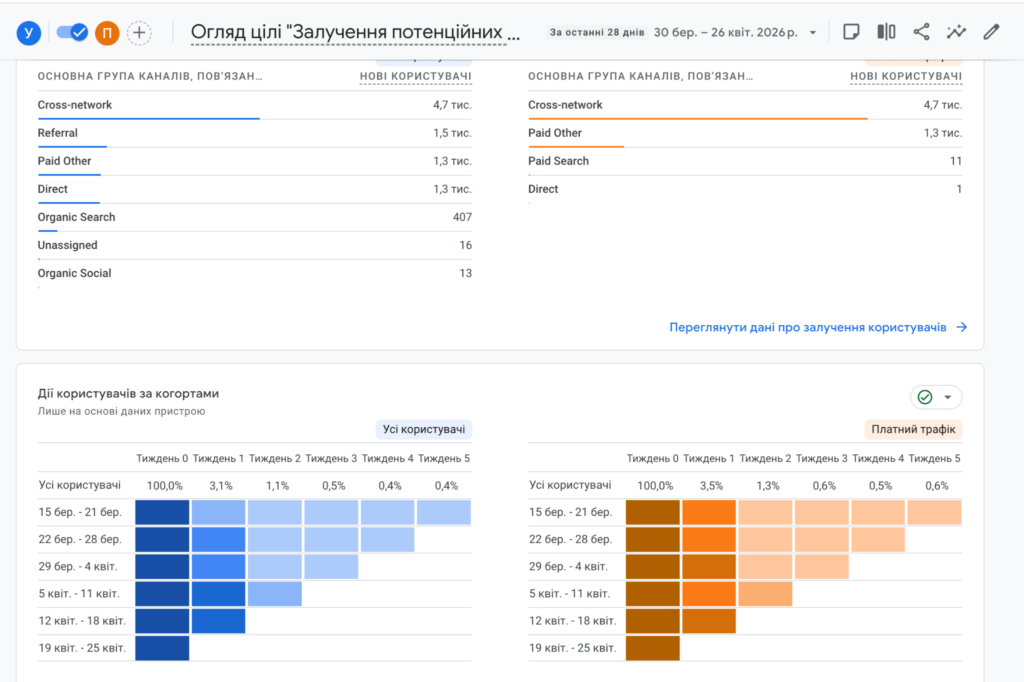Open the left table channel group dimension picker
Screen dimensions: 1024x682
click(x=150, y=76)
